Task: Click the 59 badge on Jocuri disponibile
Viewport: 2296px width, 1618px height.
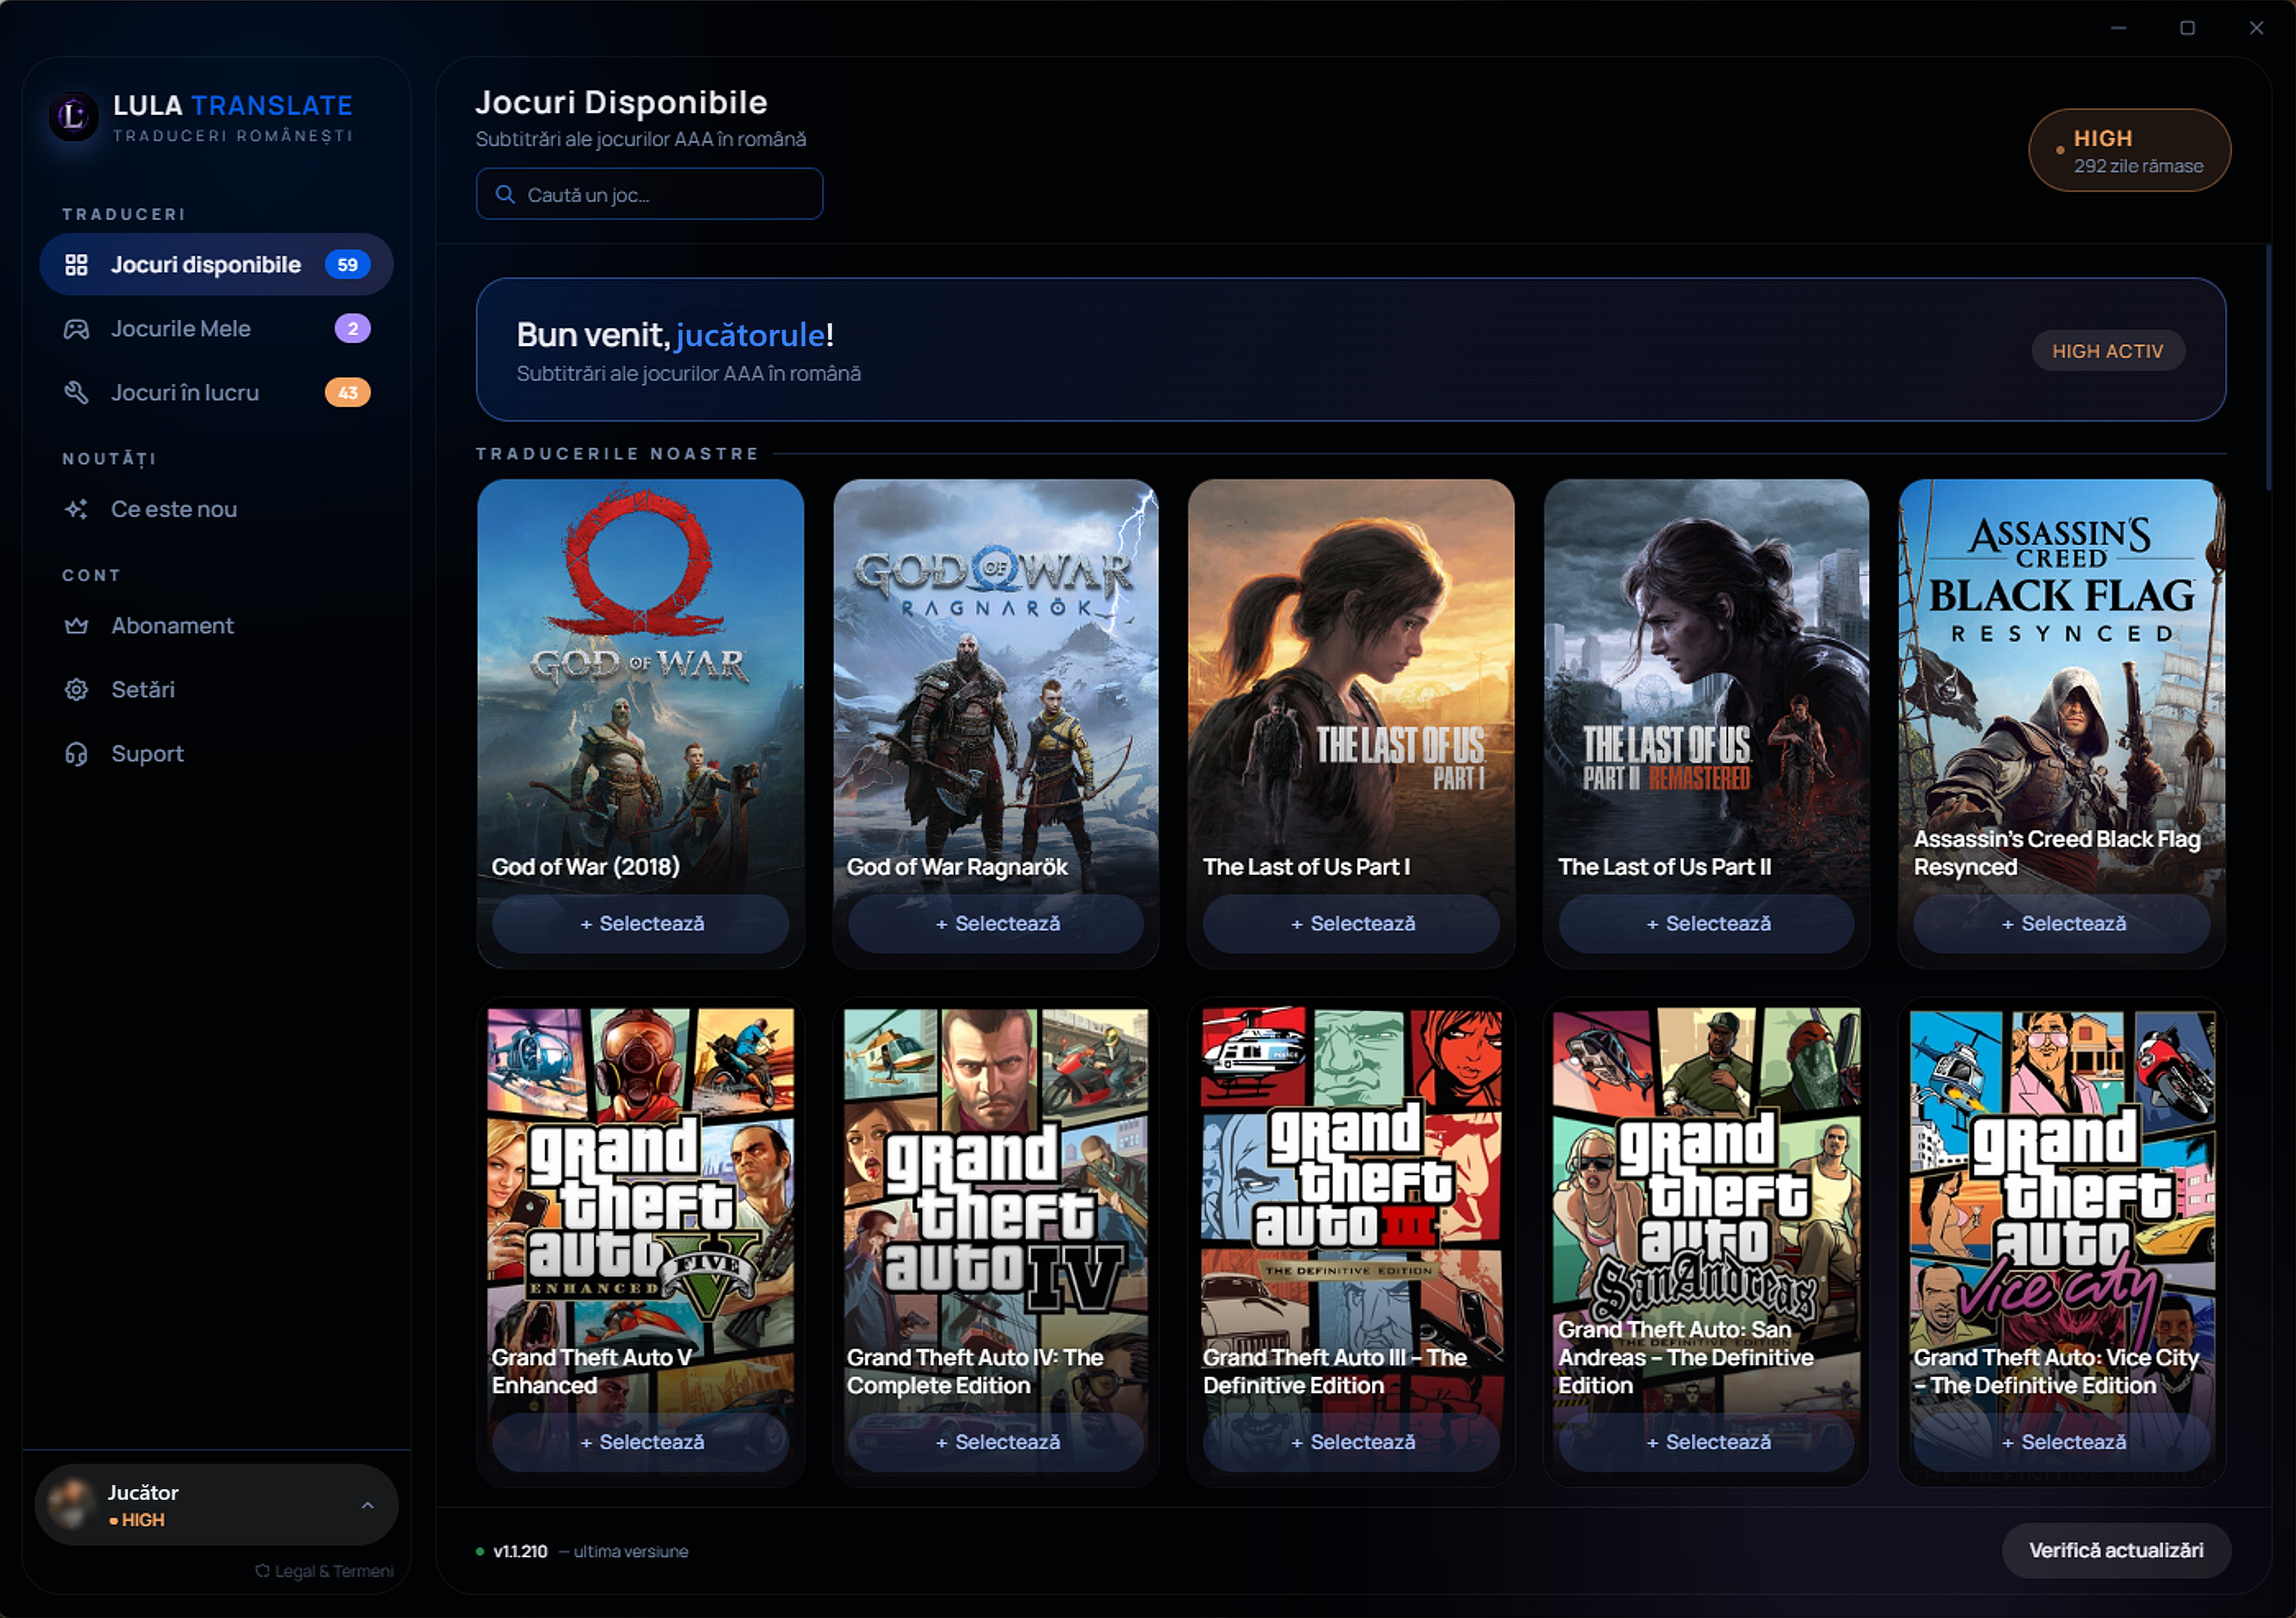Action: coord(347,265)
